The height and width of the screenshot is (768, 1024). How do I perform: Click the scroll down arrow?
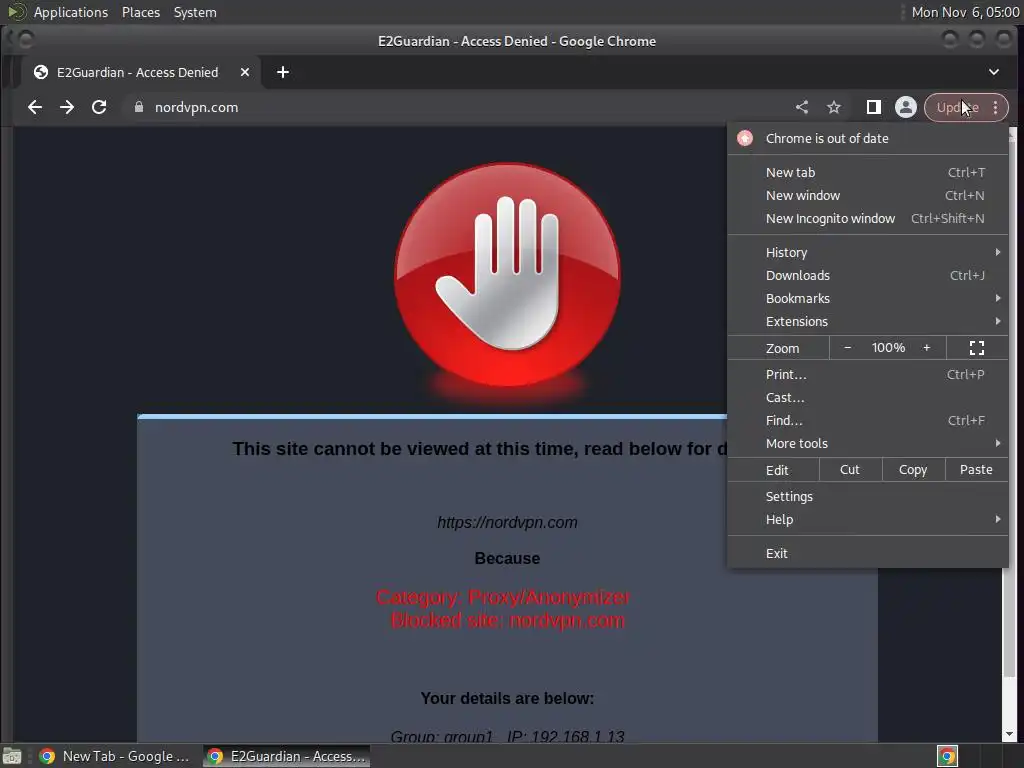coord(1010,734)
